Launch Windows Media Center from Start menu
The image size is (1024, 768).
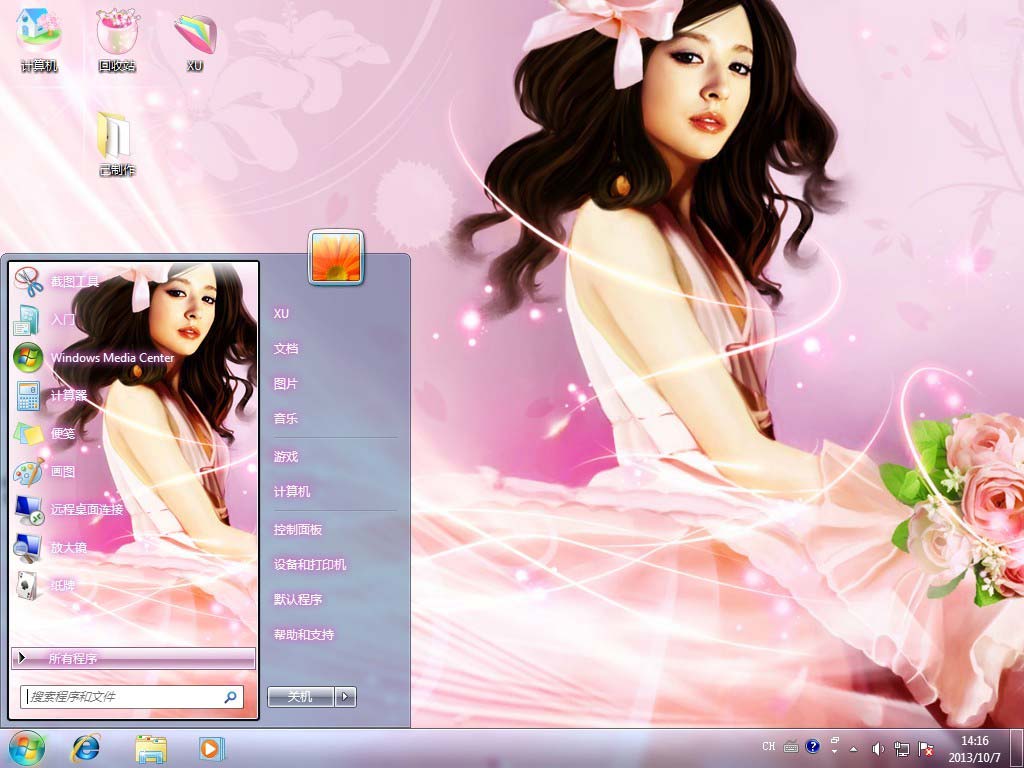pyautogui.click(x=111, y=358)
